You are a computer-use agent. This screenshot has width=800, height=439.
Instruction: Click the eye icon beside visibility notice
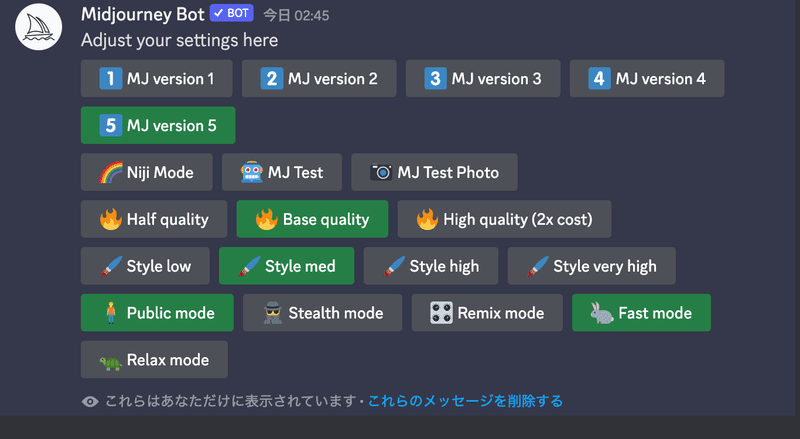[90, 402]
